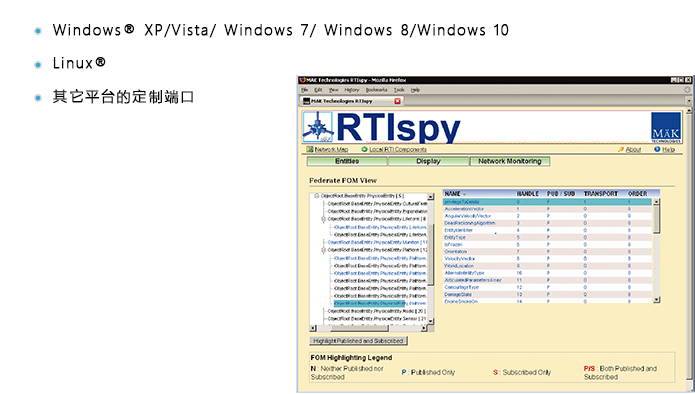Image resolution: width=695 pixels, height=394 pixels.
Task: Switch to the Network Monitoring tab
Action: 510,161
